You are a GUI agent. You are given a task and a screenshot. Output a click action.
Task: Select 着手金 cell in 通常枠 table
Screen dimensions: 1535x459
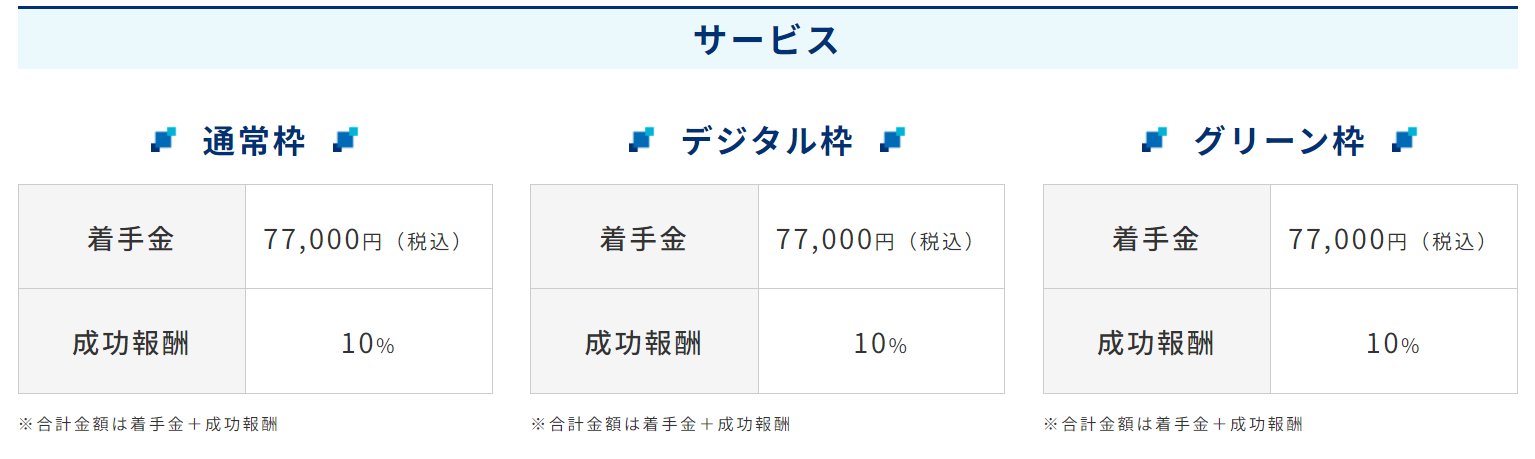coord(132,237)
